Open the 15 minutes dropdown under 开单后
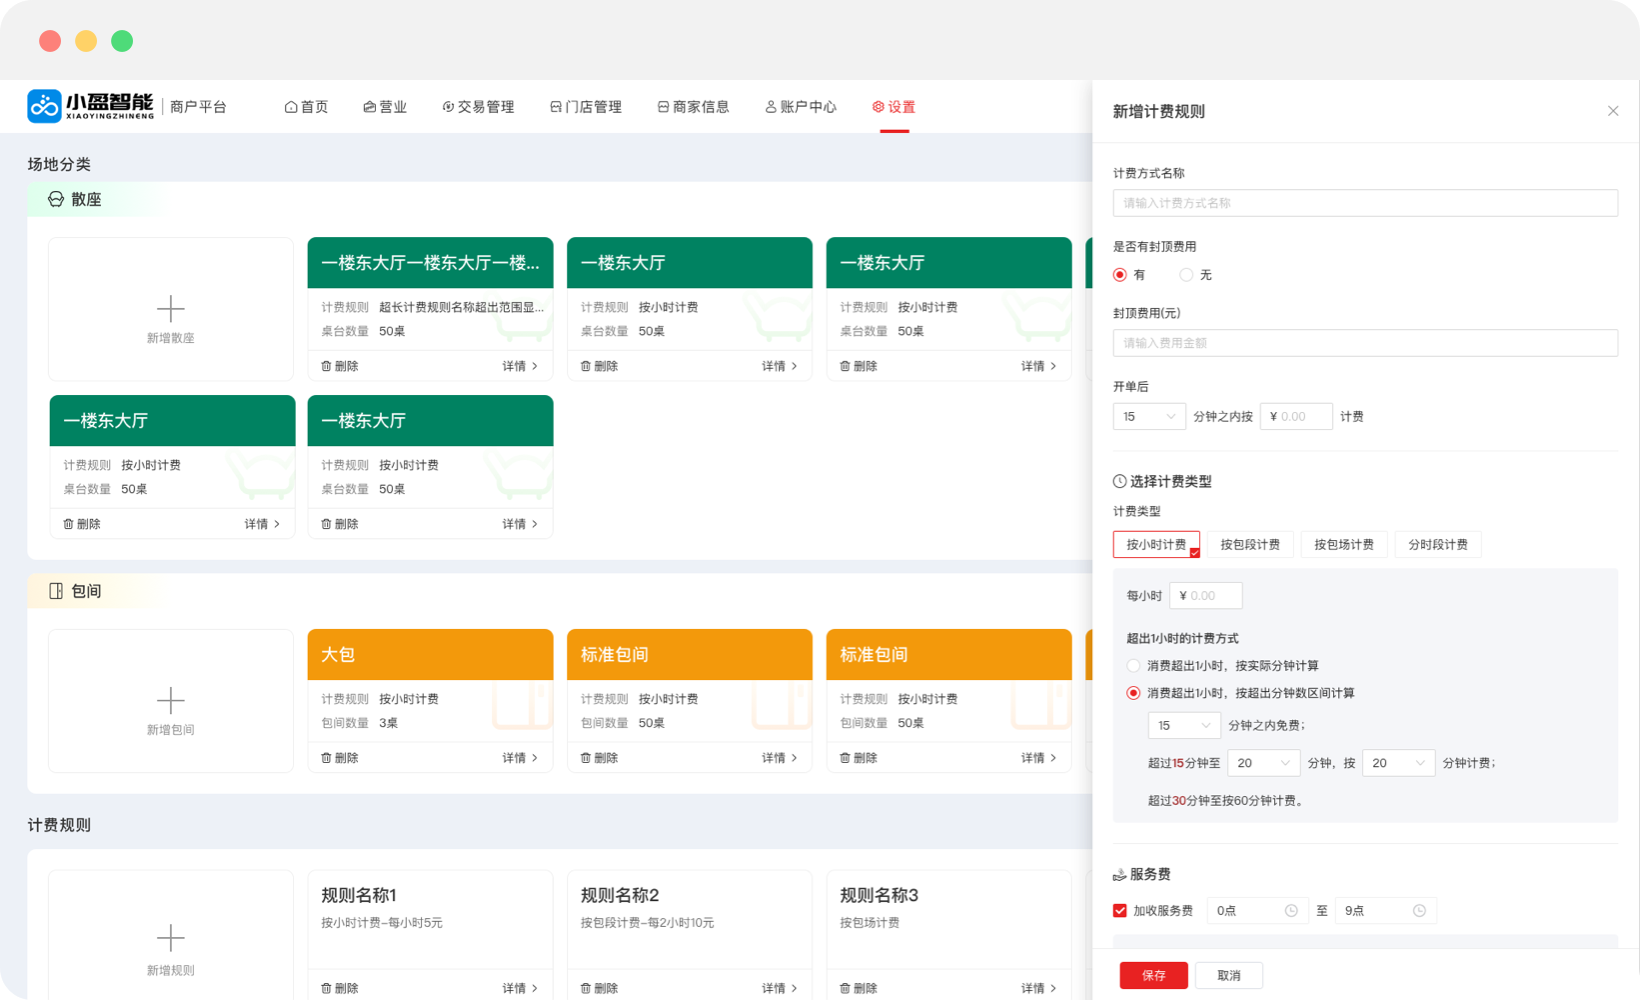The image size is (1640, 1000). [x=1149, y=416]
